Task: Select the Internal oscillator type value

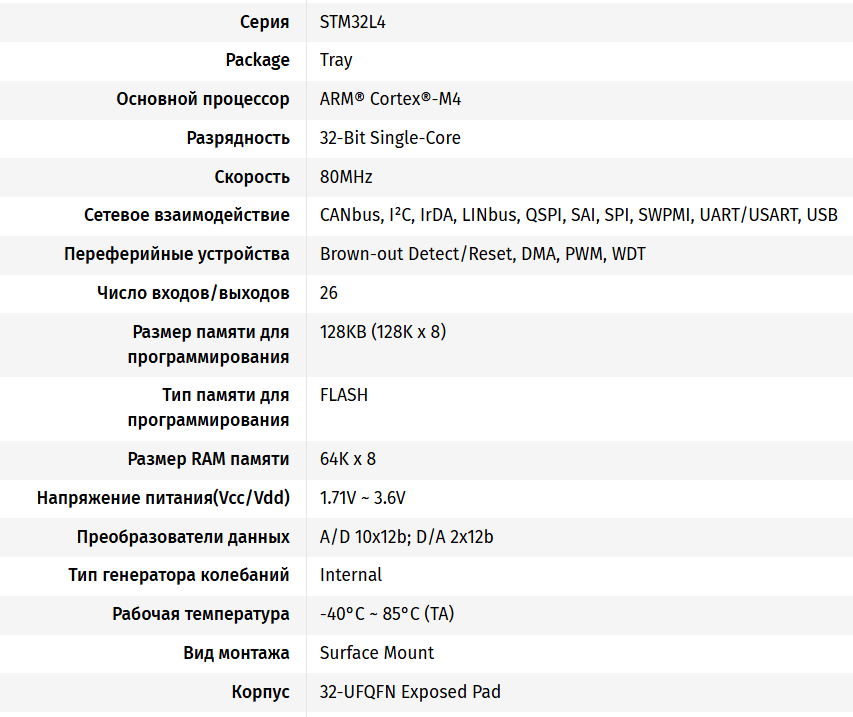Action: pyautogui.click(x=351, y=575)
